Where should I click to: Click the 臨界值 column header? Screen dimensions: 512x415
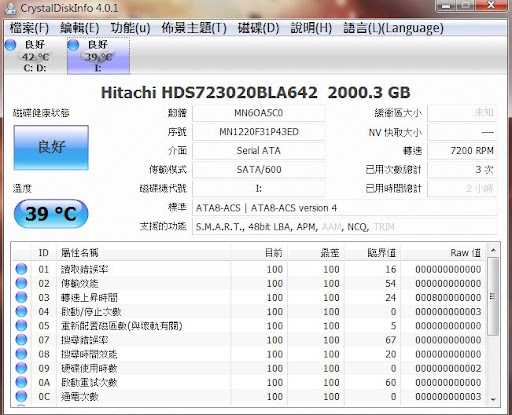[372, 253]
